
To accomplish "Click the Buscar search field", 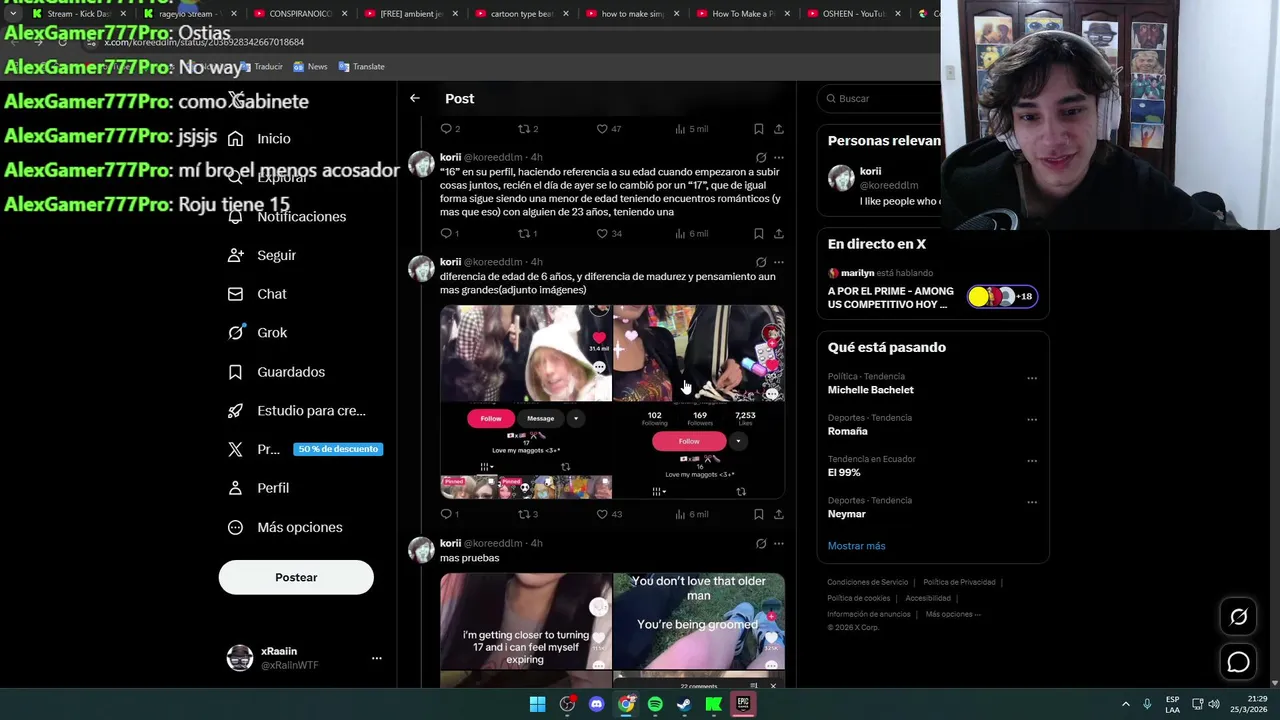I will [880, 98].
